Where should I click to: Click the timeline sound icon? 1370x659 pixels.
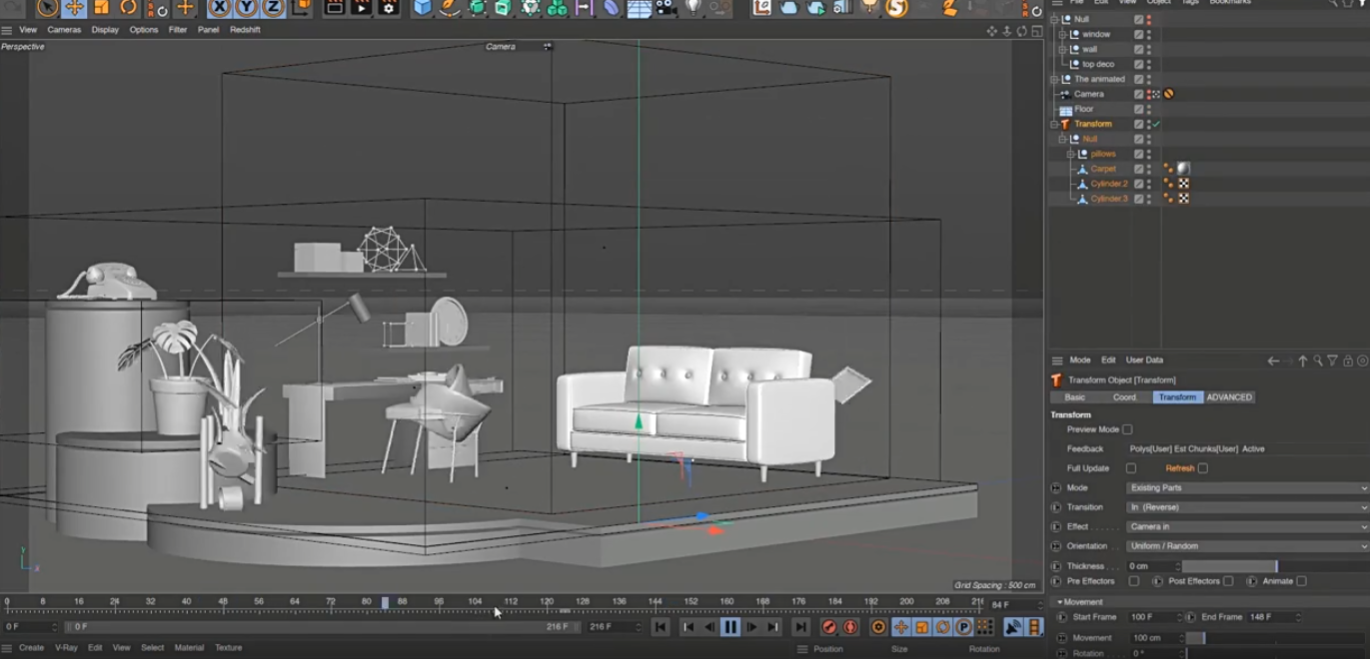pyautogui.click(x=1013, y=627)
